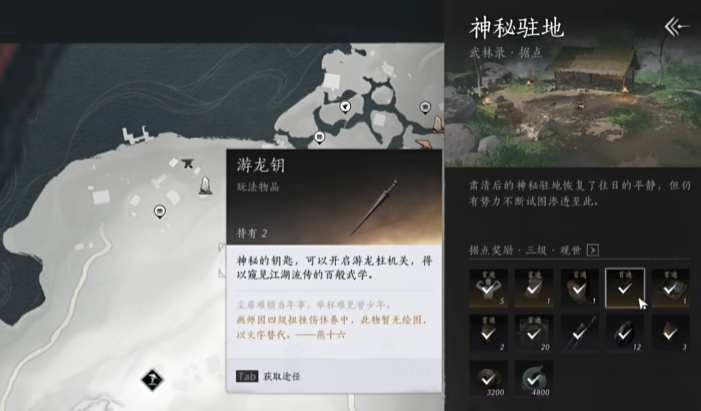Click the 神秘驻地 location preview image
This screenshot has height=411, width=701.
pos(573,105)
